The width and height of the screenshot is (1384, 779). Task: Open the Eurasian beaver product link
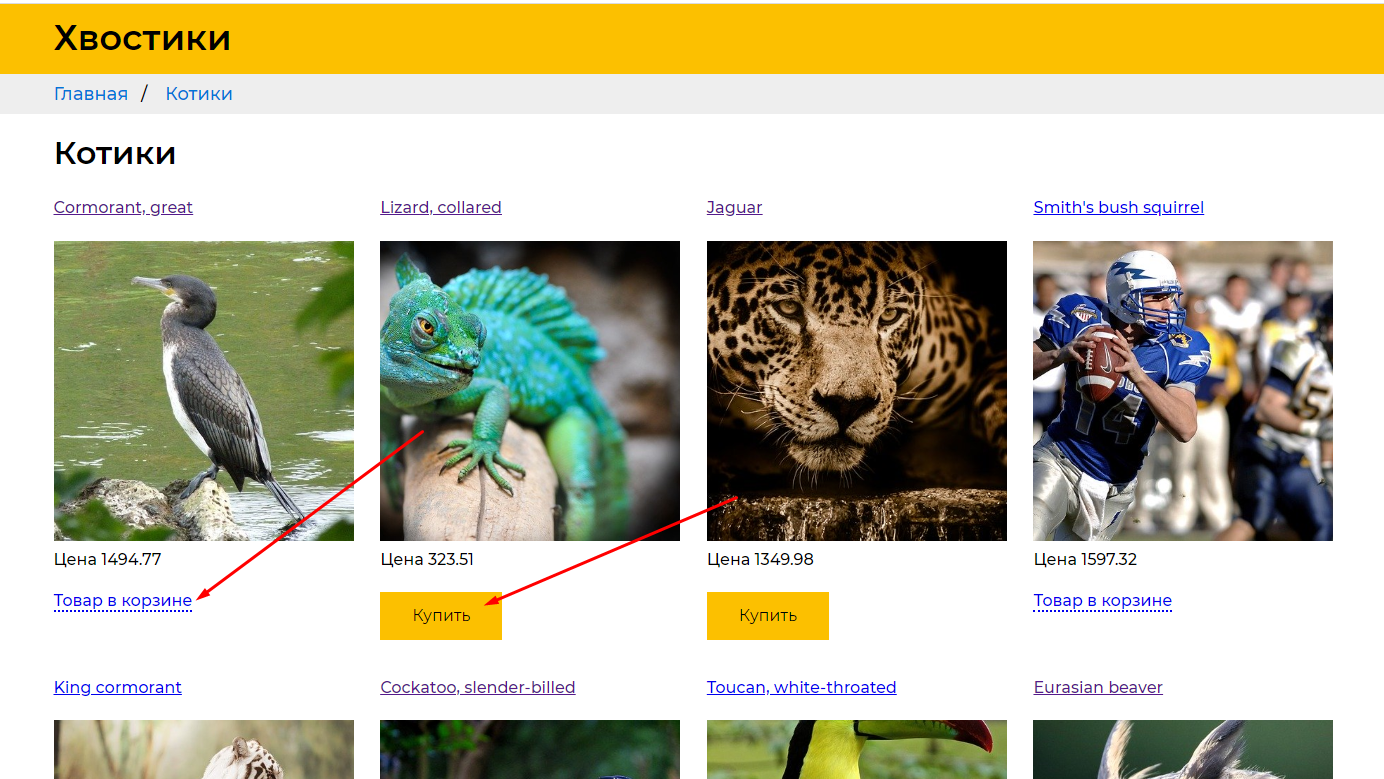1098,688
